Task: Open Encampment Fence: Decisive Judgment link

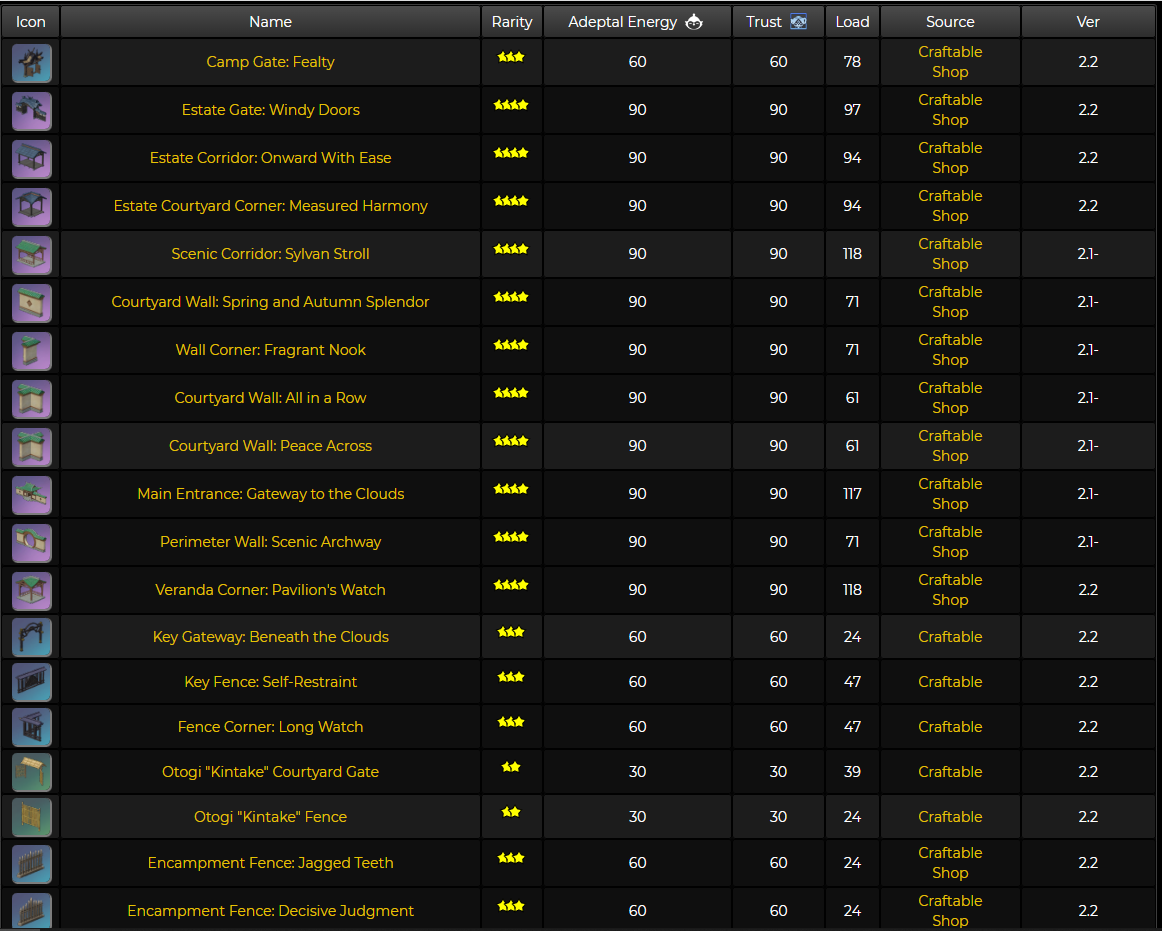Action: (x=270, y=911)
